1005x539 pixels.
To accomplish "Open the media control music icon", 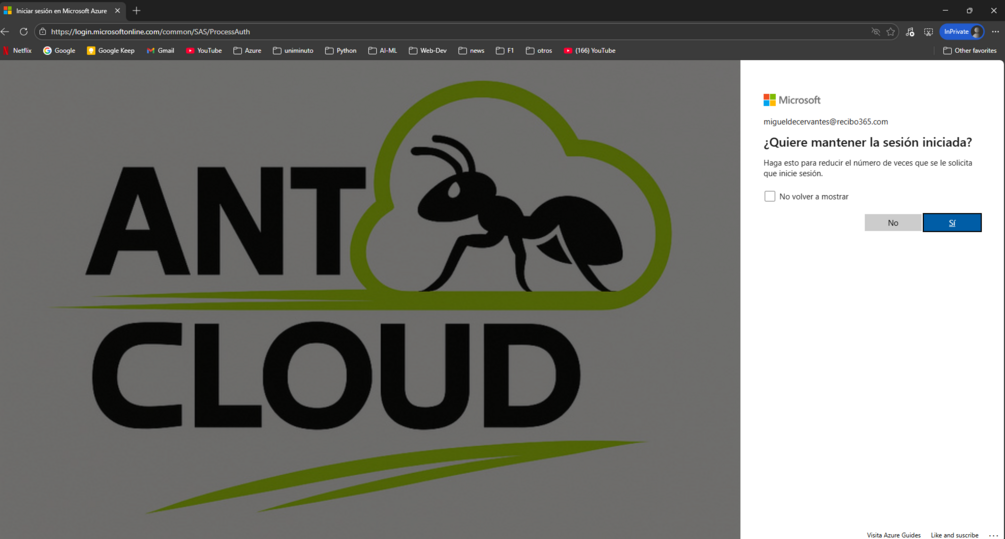I will (910, 31).
